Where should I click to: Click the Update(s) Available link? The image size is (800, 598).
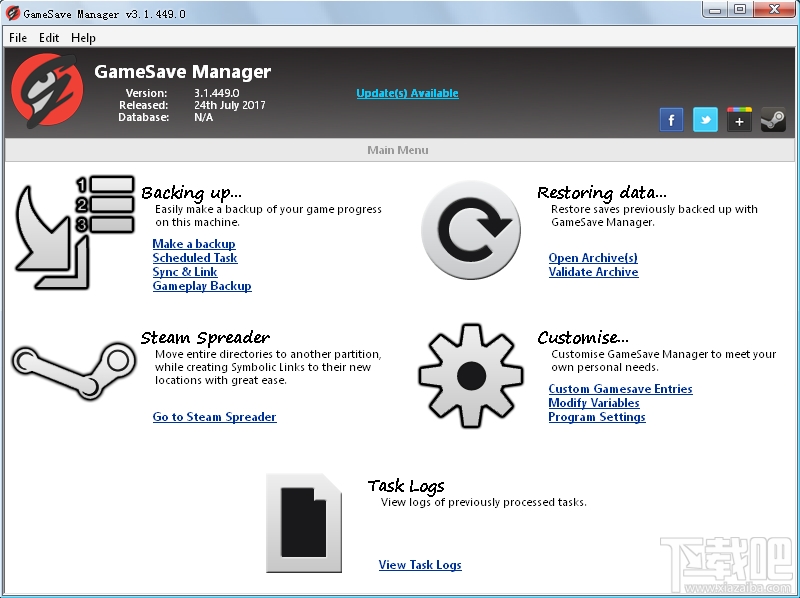407,93
